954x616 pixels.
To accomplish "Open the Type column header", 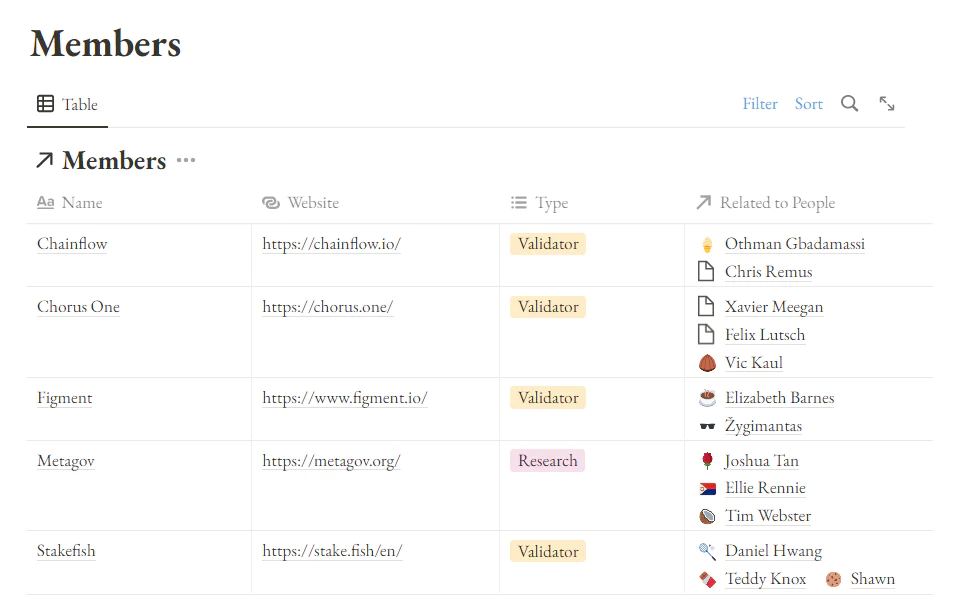I will click(x=539, y=203).
